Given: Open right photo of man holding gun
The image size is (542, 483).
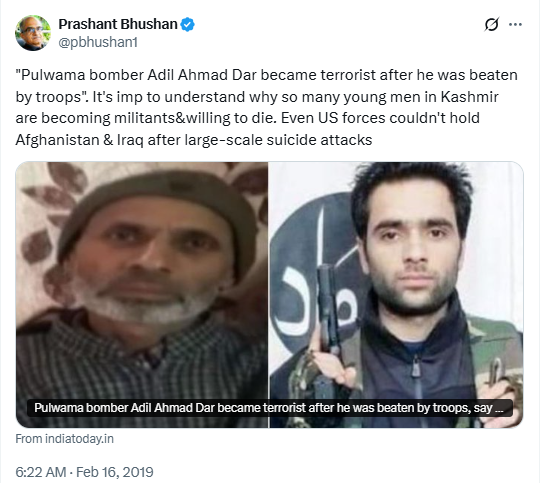Looking at the screenshot, I should point(396,295).
